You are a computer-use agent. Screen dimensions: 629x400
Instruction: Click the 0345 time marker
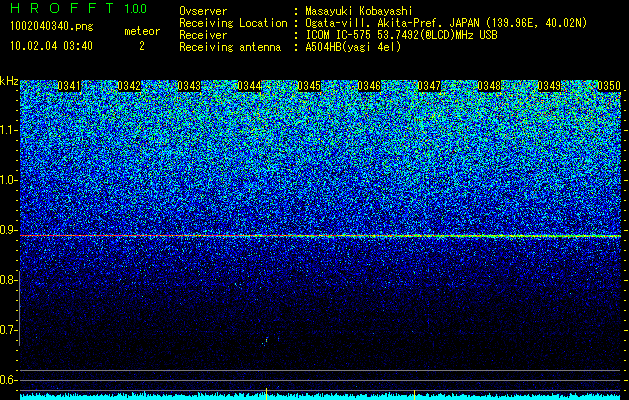309,86
